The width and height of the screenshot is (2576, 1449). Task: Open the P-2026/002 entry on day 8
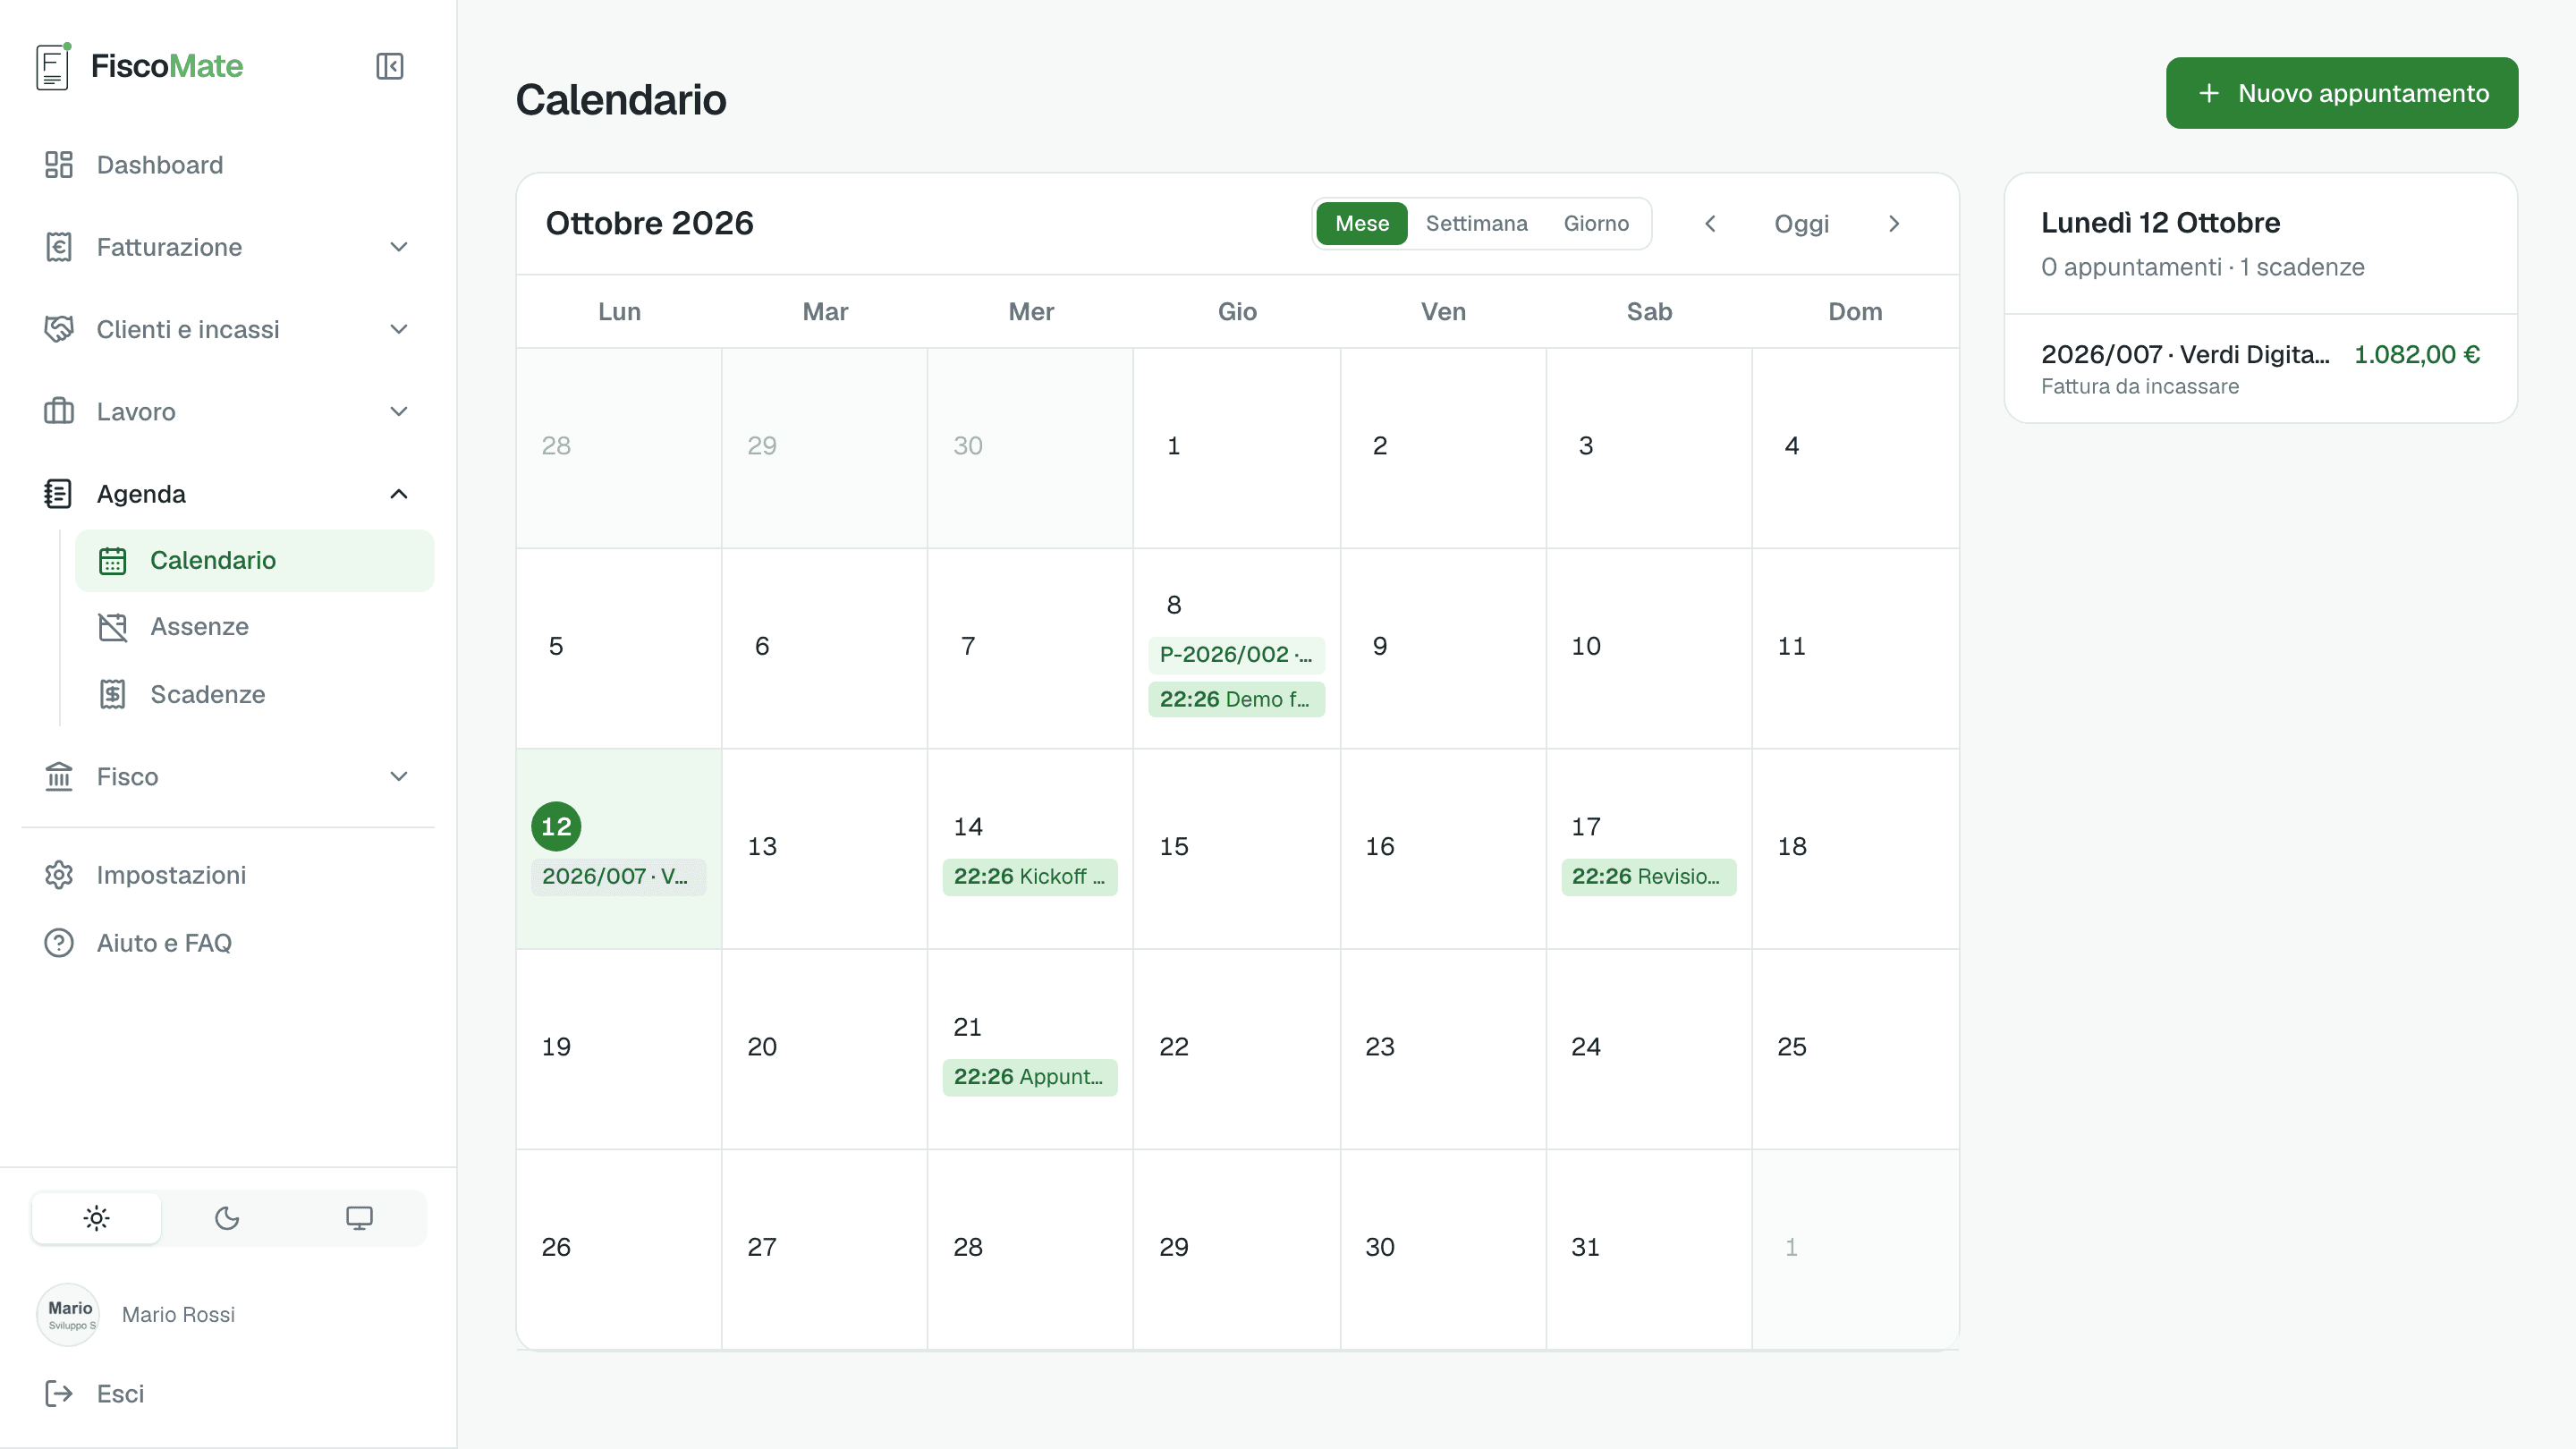coord(1236,655)
